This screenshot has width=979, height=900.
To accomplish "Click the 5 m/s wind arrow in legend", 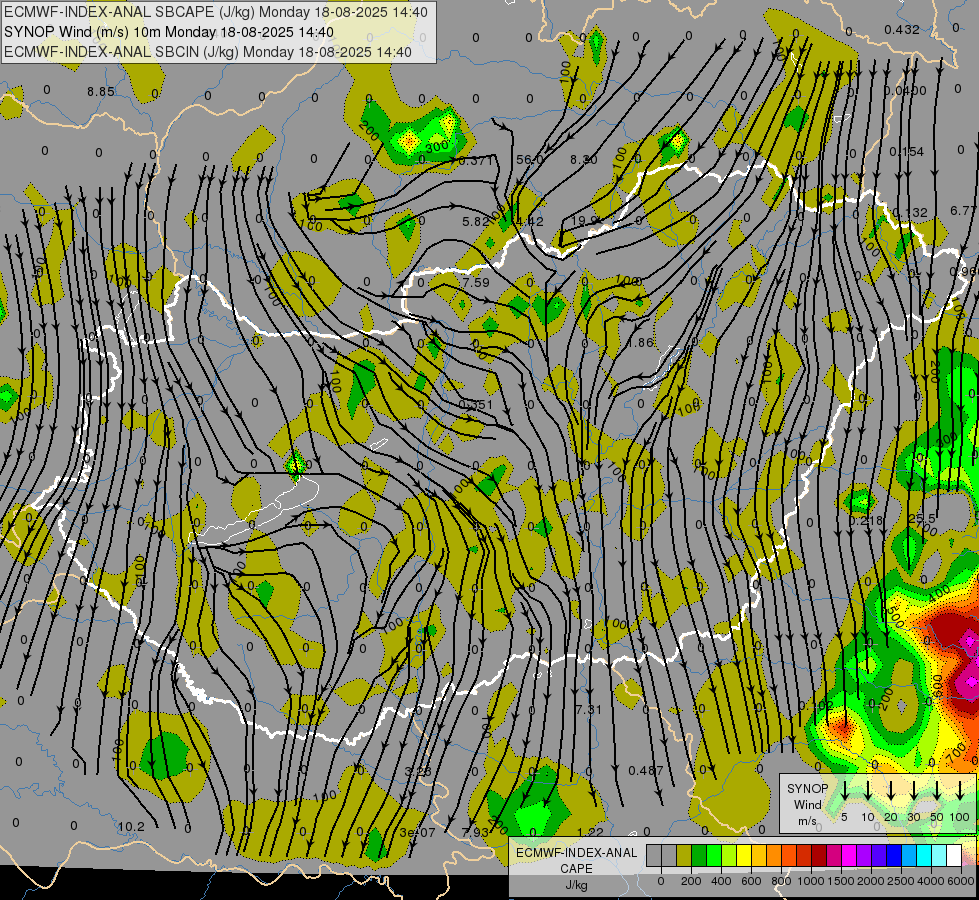I will coord(845,791).
